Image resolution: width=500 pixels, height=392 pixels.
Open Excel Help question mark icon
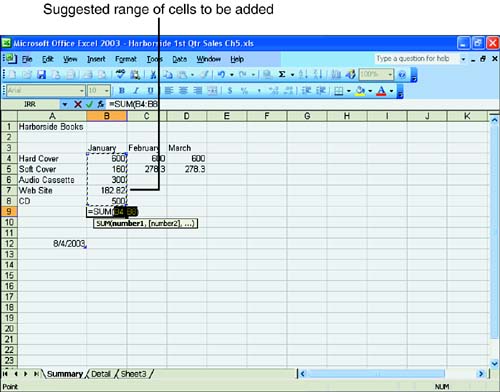pyautogui.click(x=402, y=74)
